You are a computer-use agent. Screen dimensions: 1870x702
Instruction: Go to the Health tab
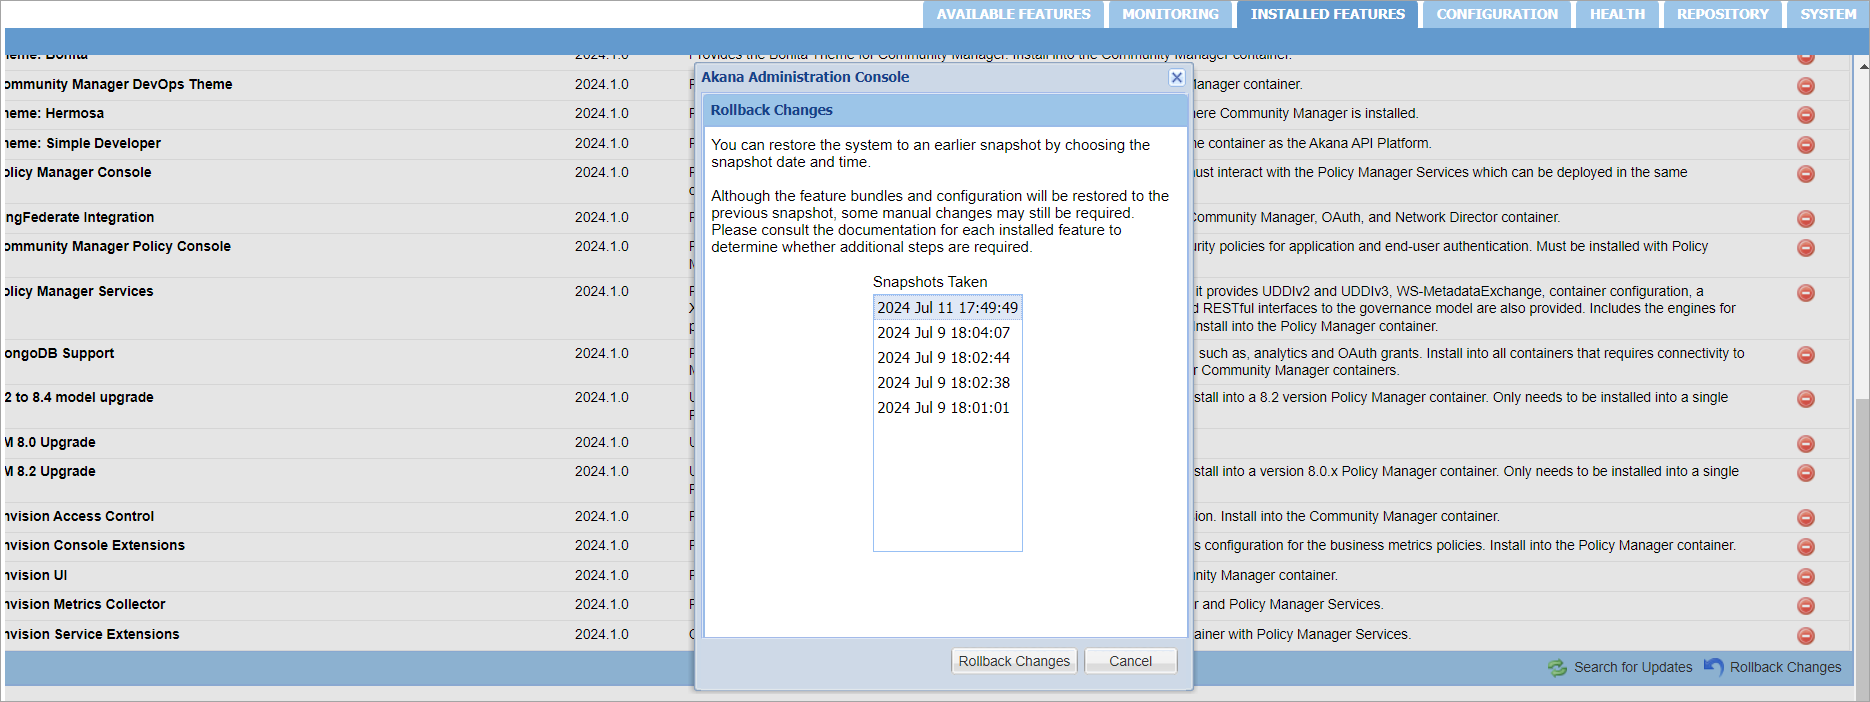pyautogui.click(x=1617, y=15)
